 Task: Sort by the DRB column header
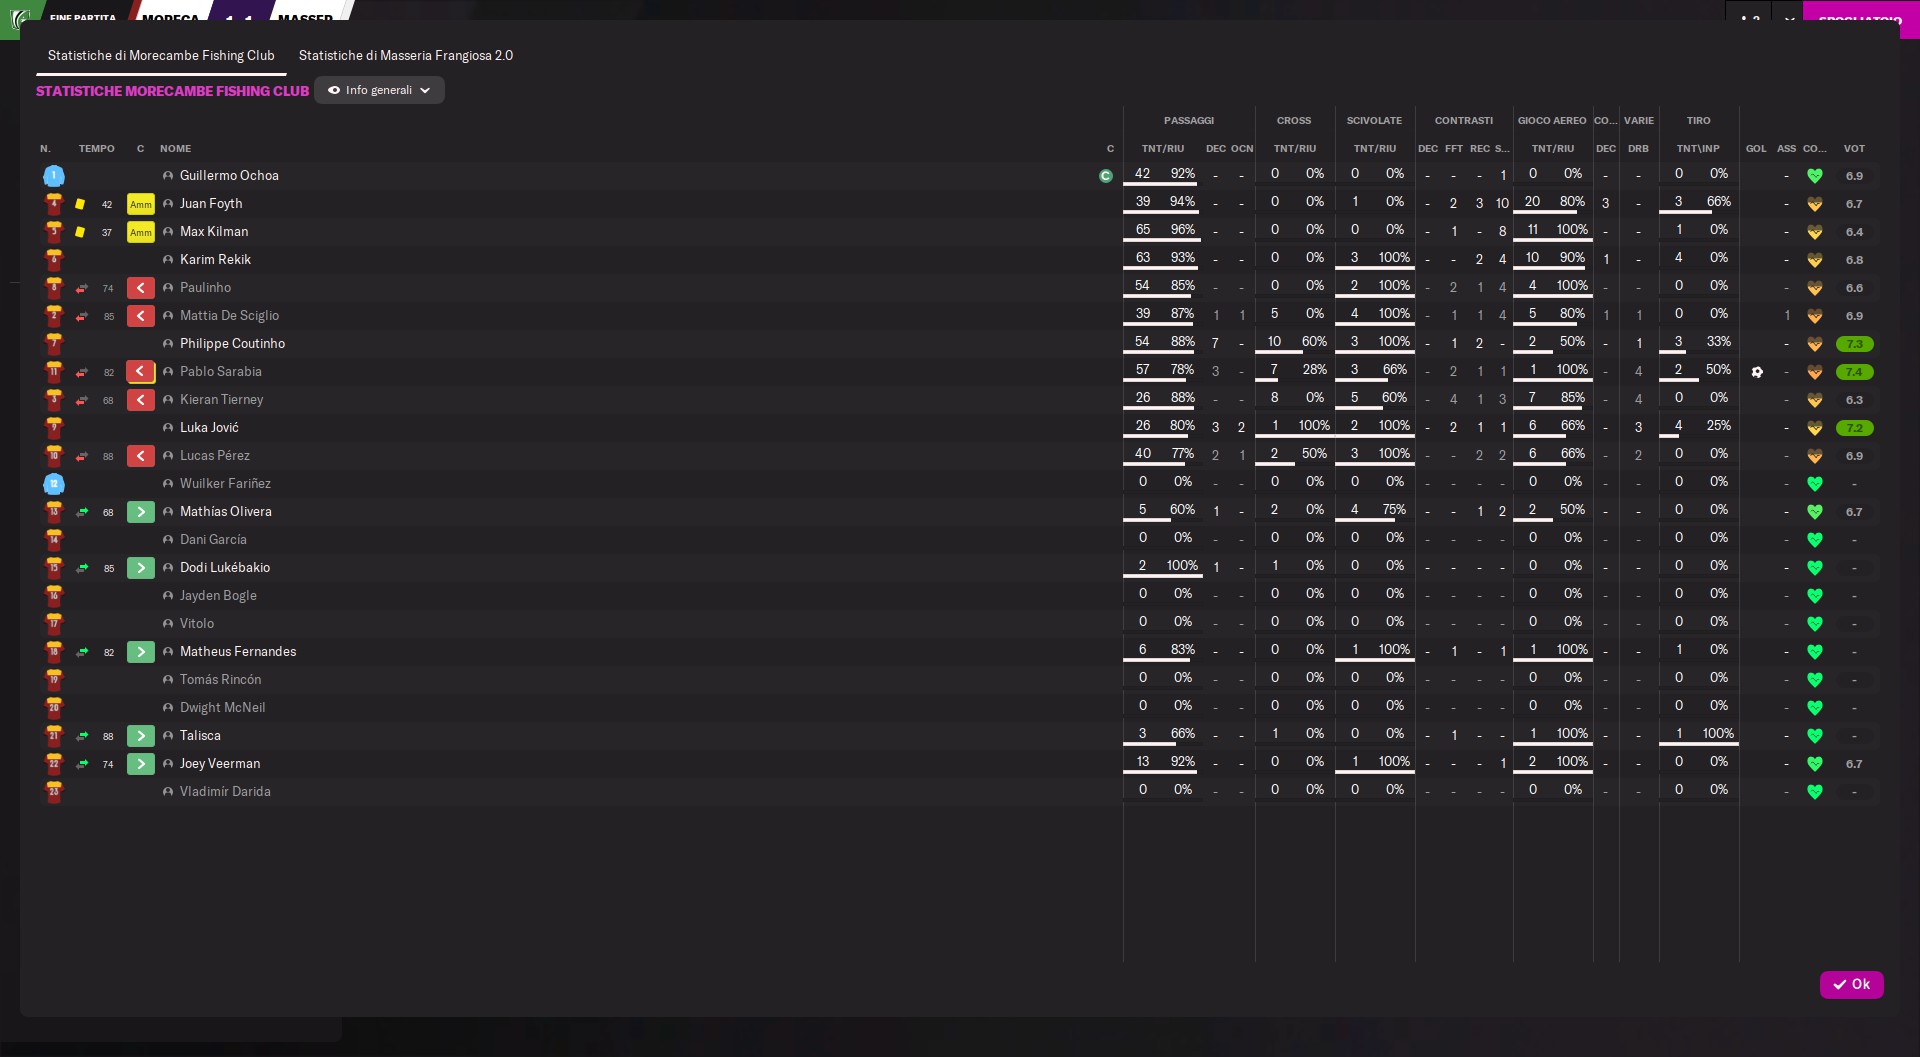click(x=1638, y=149)
